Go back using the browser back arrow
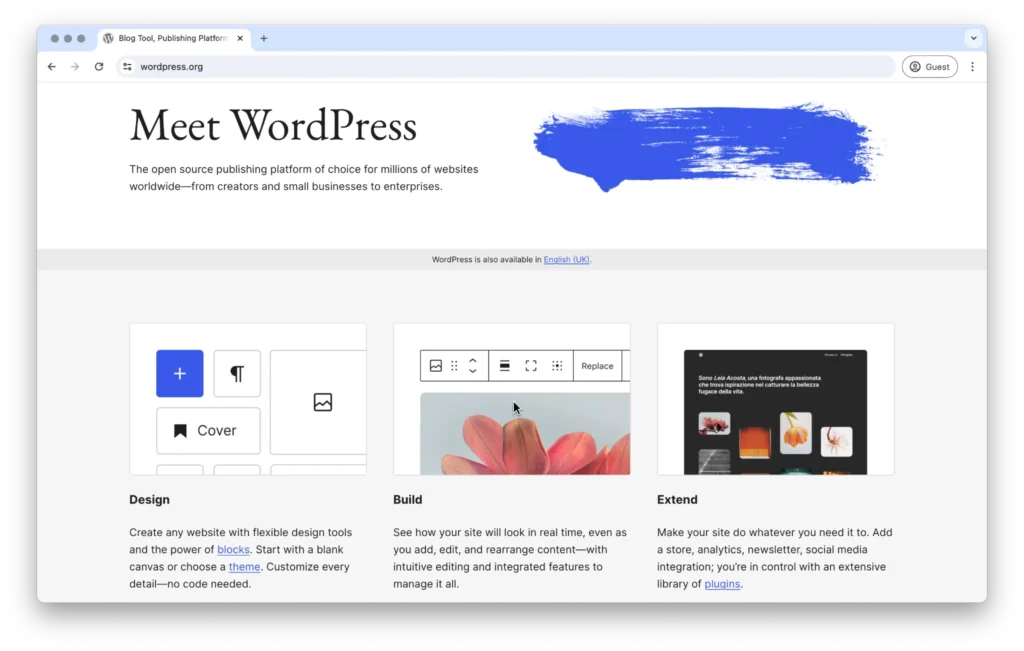This screenshot has width=1024, height=651. [52, 67]
